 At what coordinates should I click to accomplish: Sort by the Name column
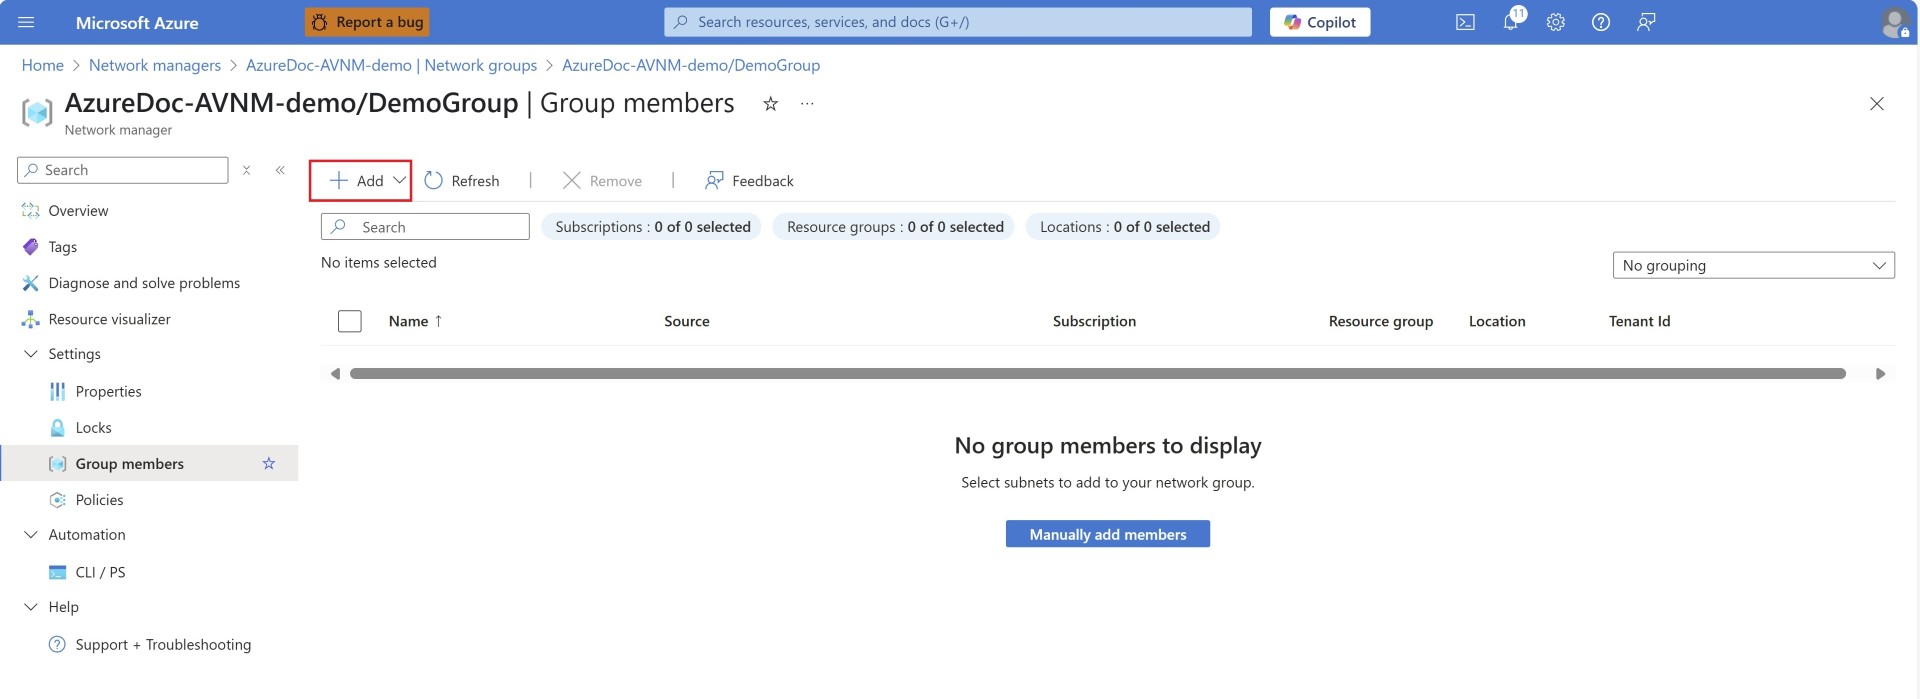pos(415,321)
